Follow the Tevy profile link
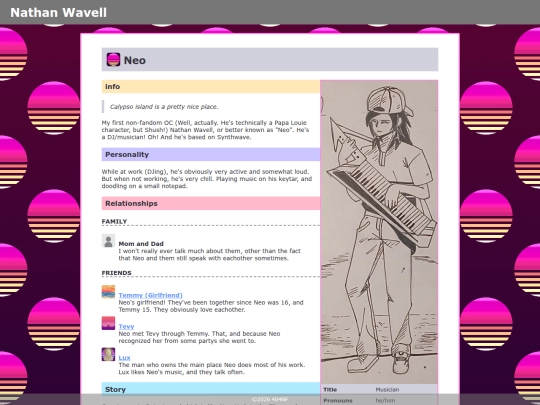Image resolution: width=540 pixels, height=405 pixels. (x=126, y=326)
